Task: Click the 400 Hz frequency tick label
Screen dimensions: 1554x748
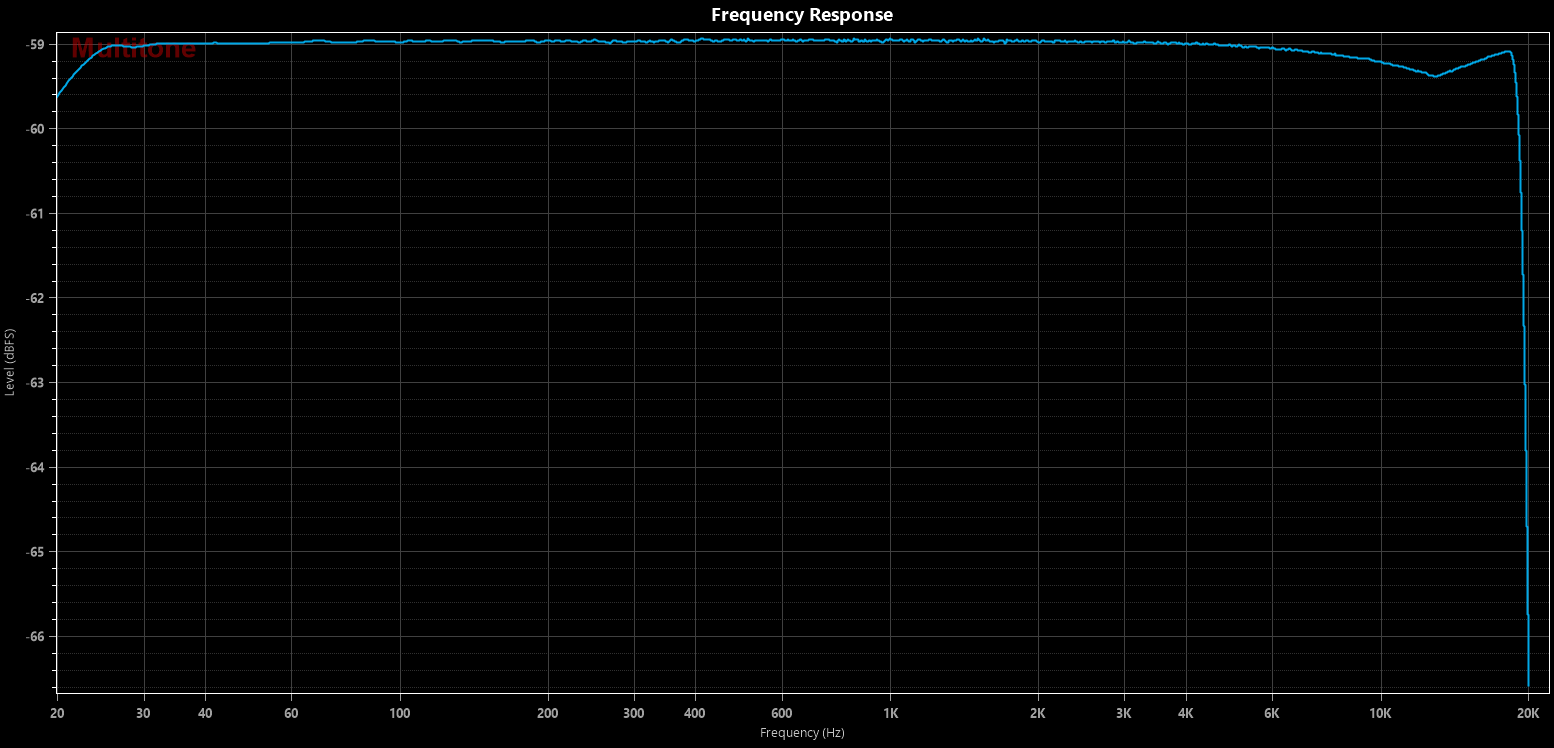Action: coord(695,713)
